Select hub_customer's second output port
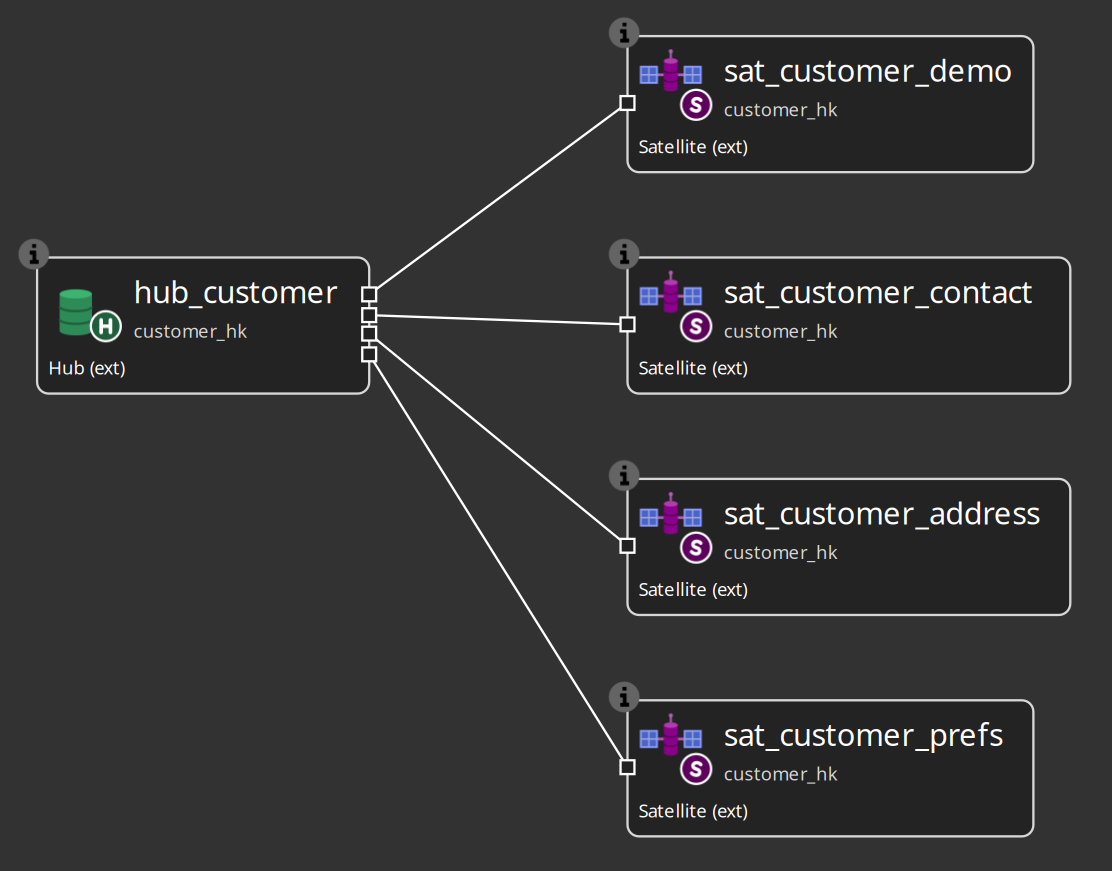The image size is (1112, 871). (369, 314)
